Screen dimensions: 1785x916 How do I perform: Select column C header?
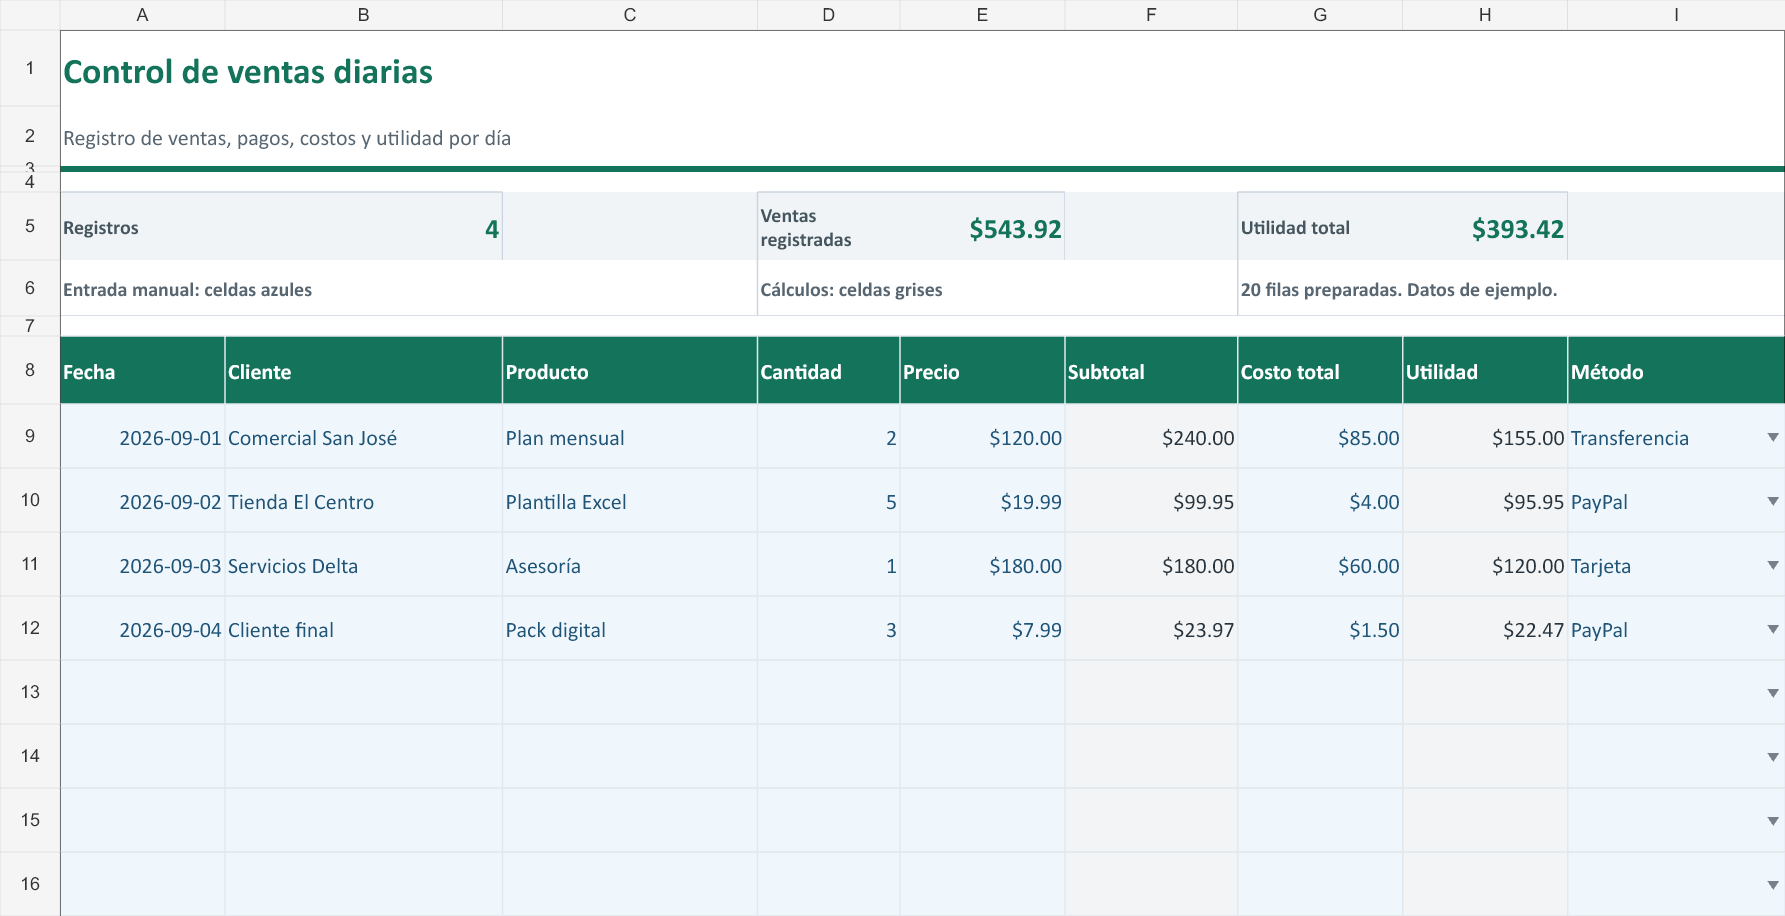click(629, 15)
